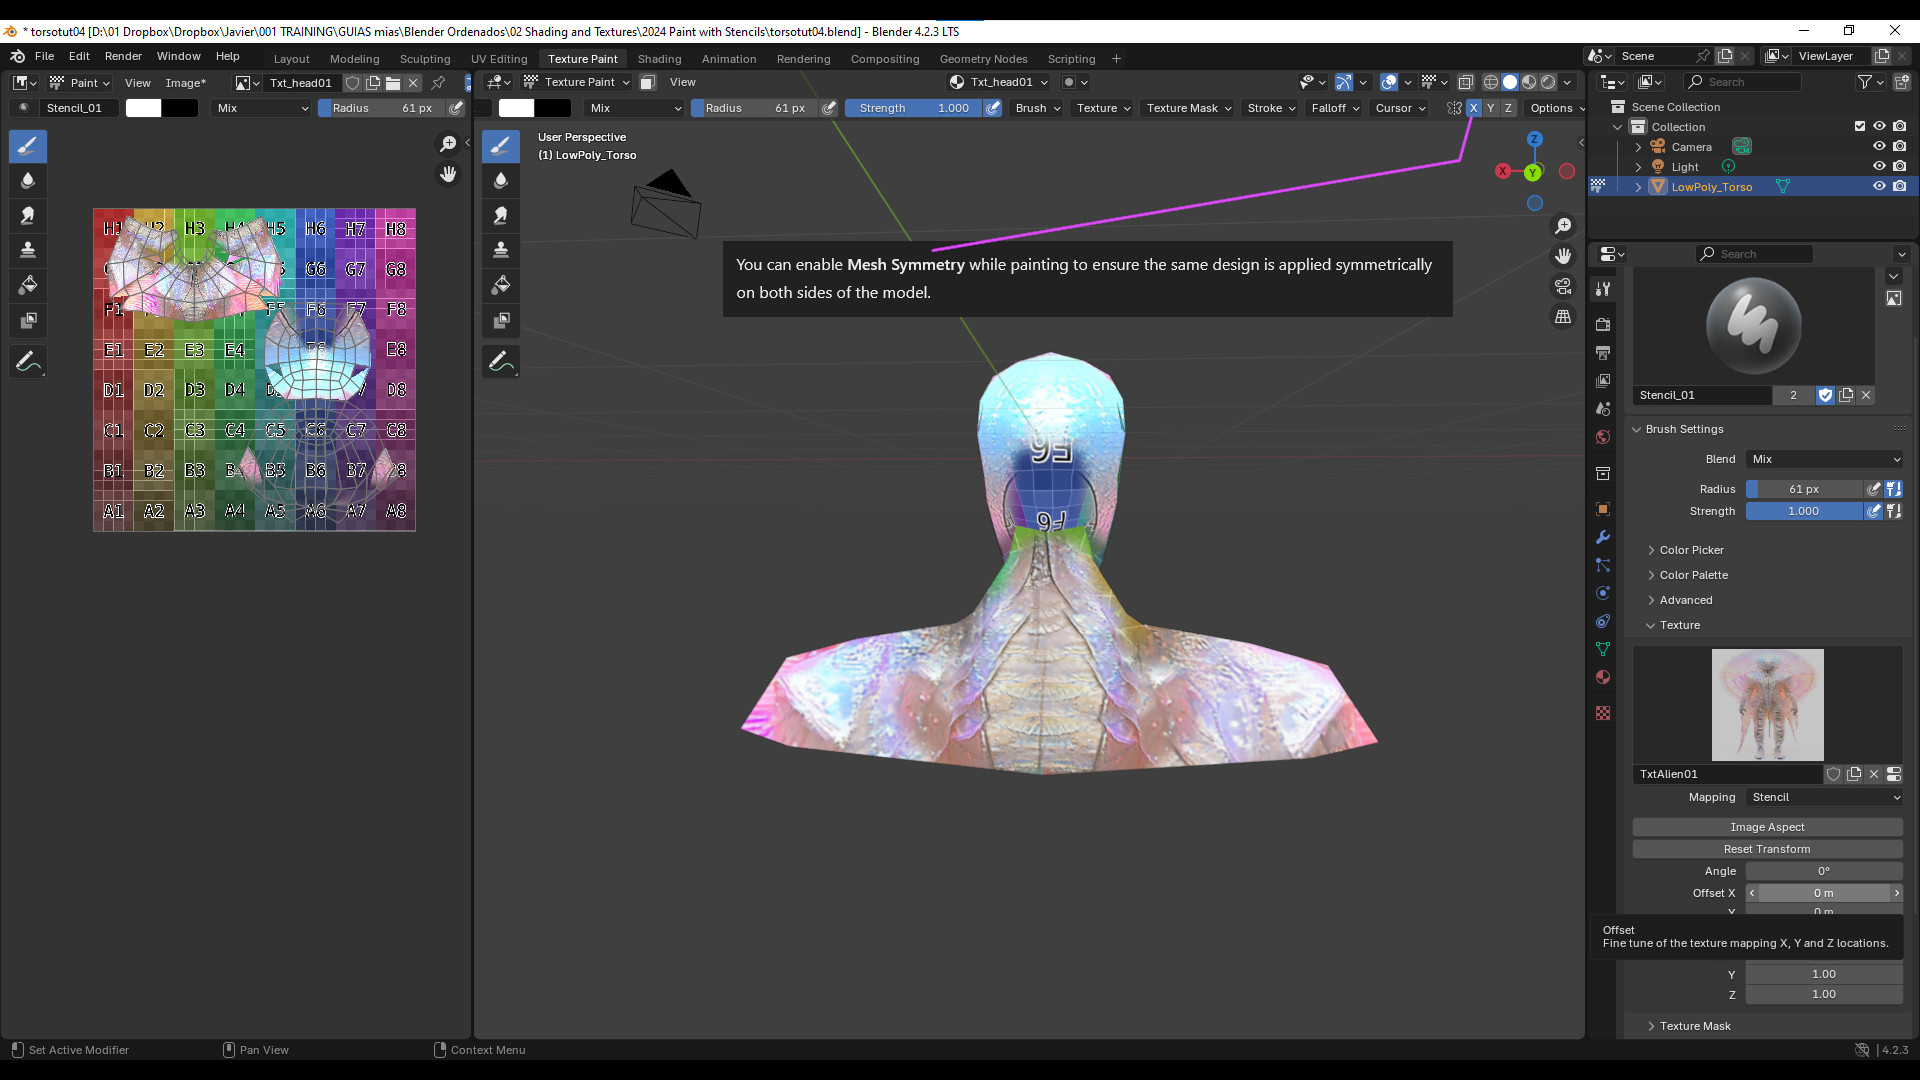Expand the LowPoly_Torso tree item

pyautogui.click(x=1638, y=187)
